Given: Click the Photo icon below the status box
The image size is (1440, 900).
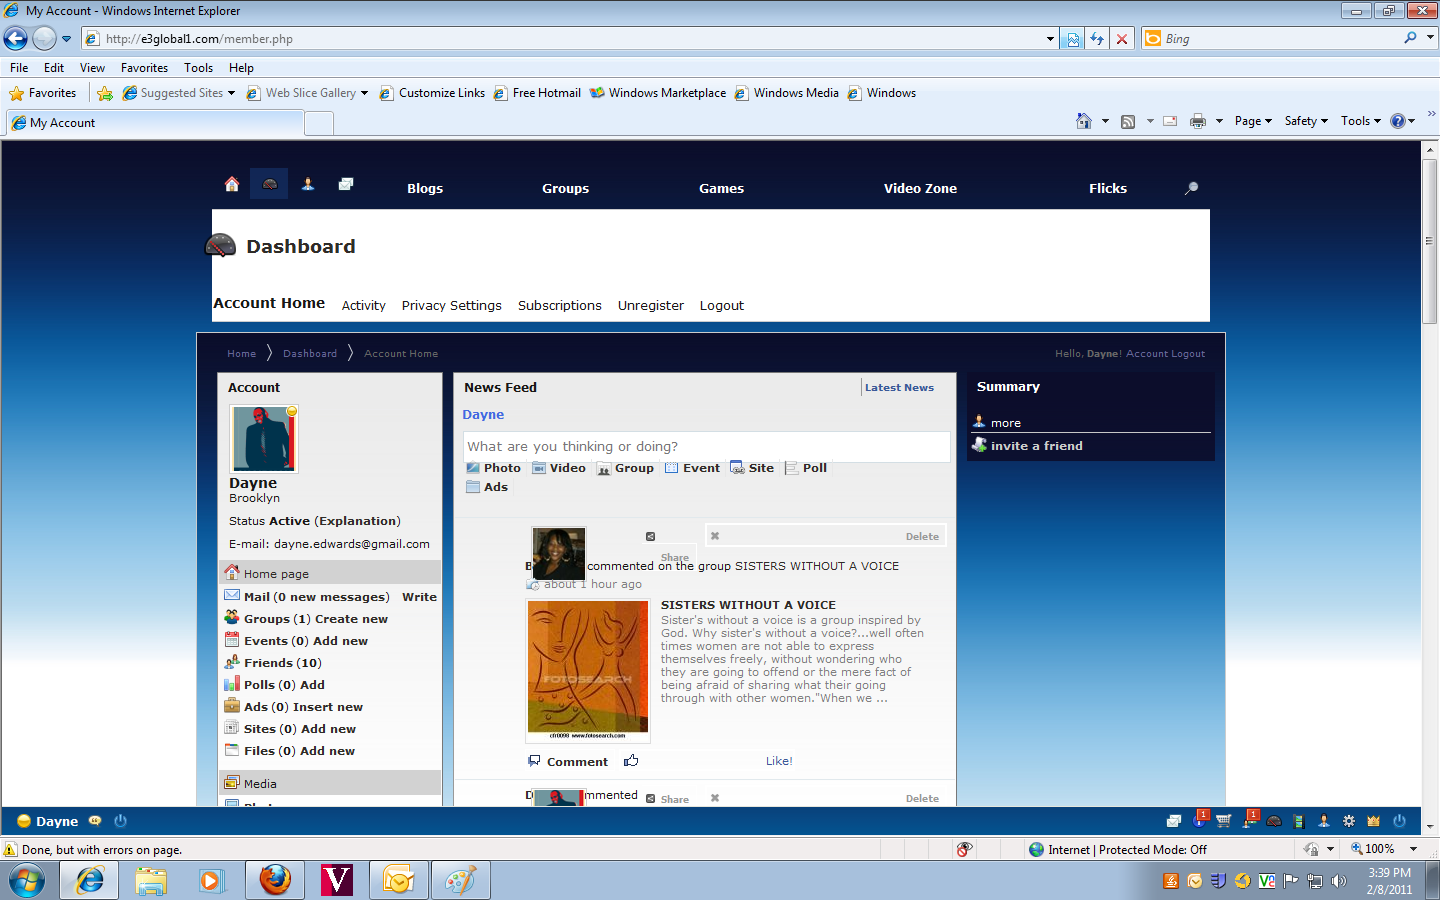Looking at the screenshot, I should 473,468.
